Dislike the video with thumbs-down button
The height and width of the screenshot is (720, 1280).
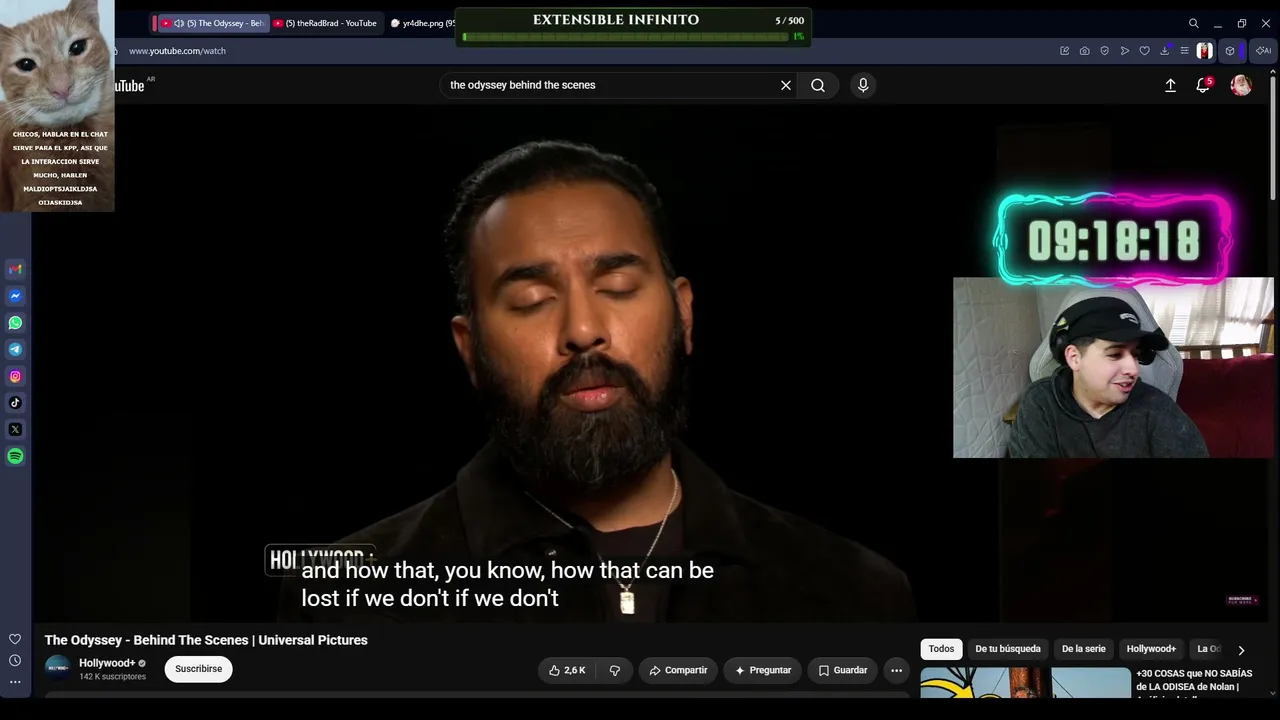coord(615,670)
